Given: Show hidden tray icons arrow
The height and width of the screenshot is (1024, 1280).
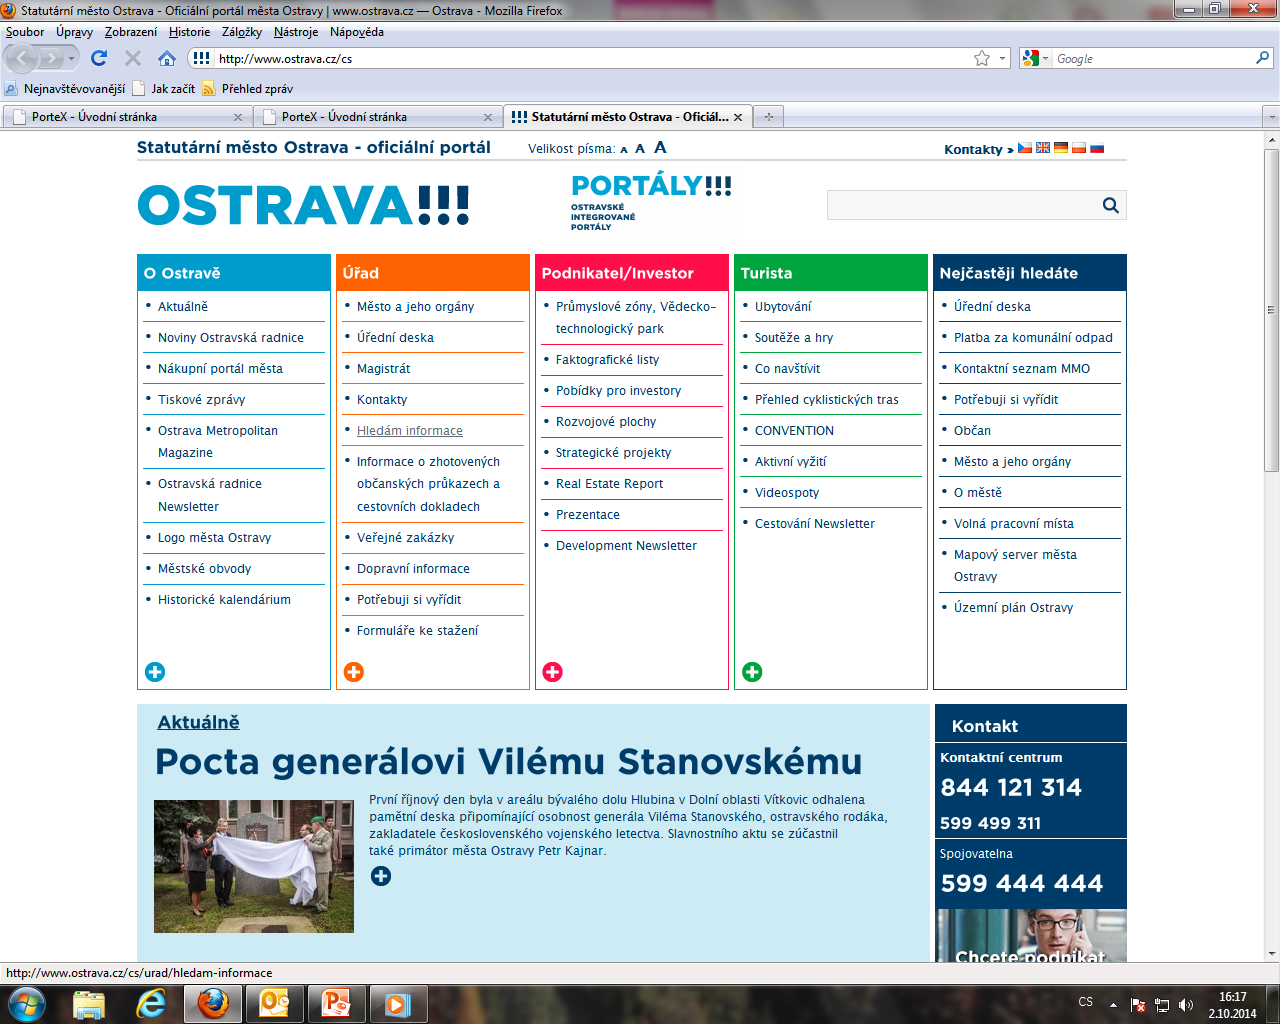Looking at the screenshot, I should (x=1113, y=1004).
